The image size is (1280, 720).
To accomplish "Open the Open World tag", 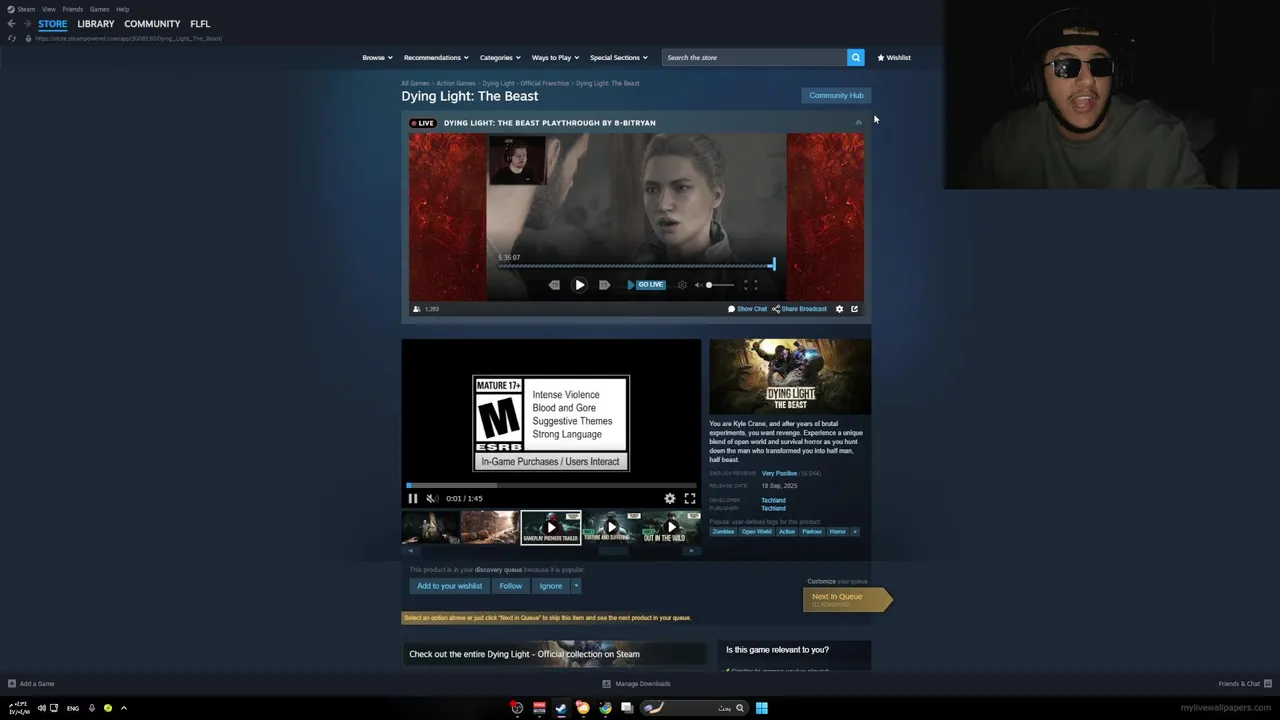I will [756, 532].
